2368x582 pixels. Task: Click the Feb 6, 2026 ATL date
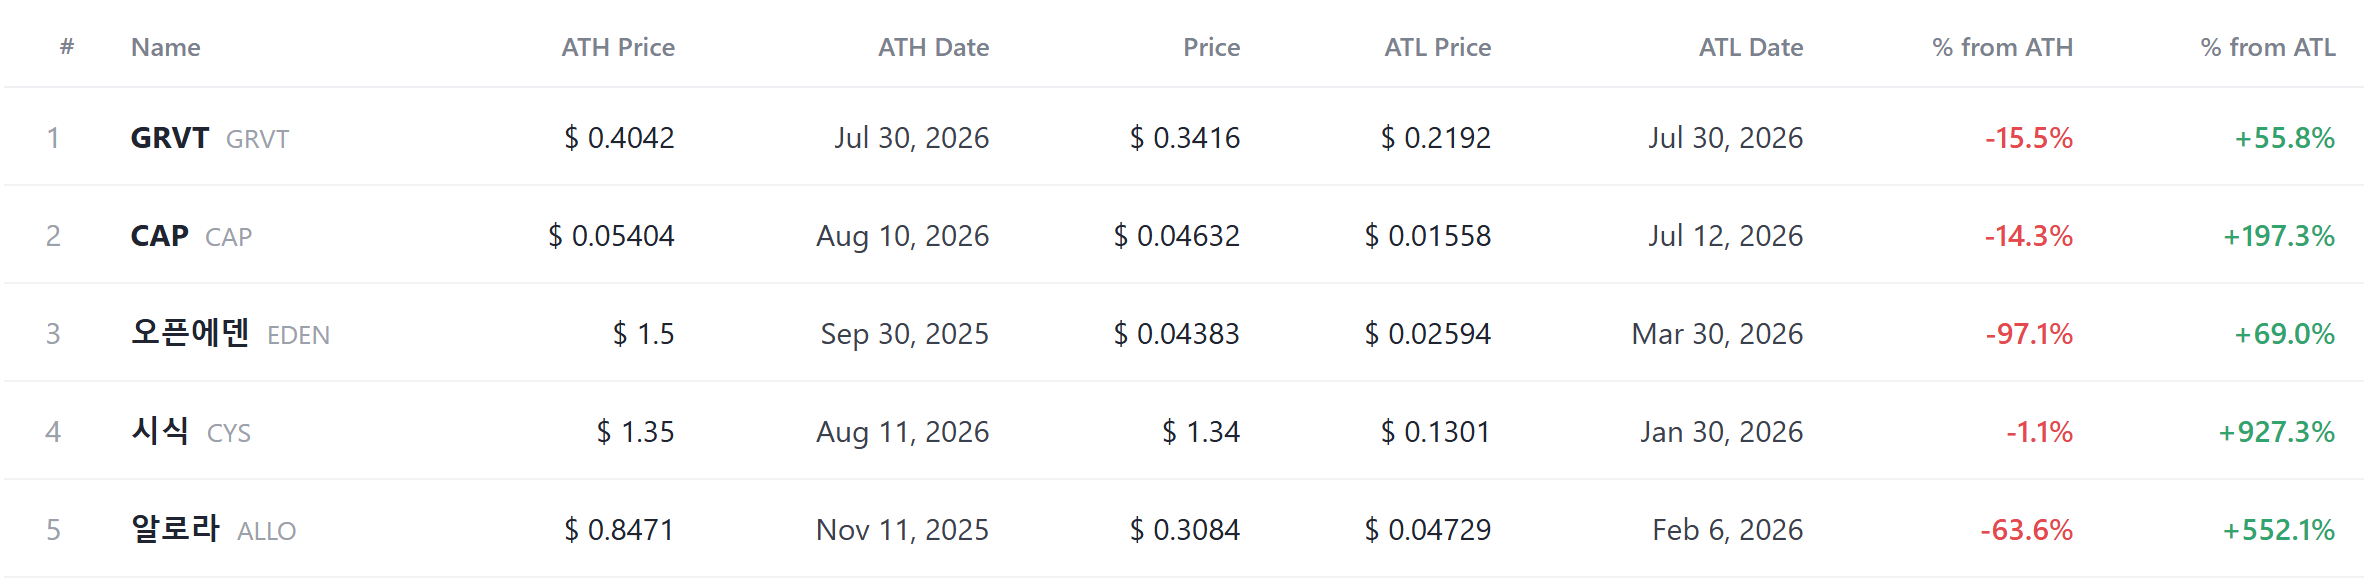click(x=1728, y=530)
